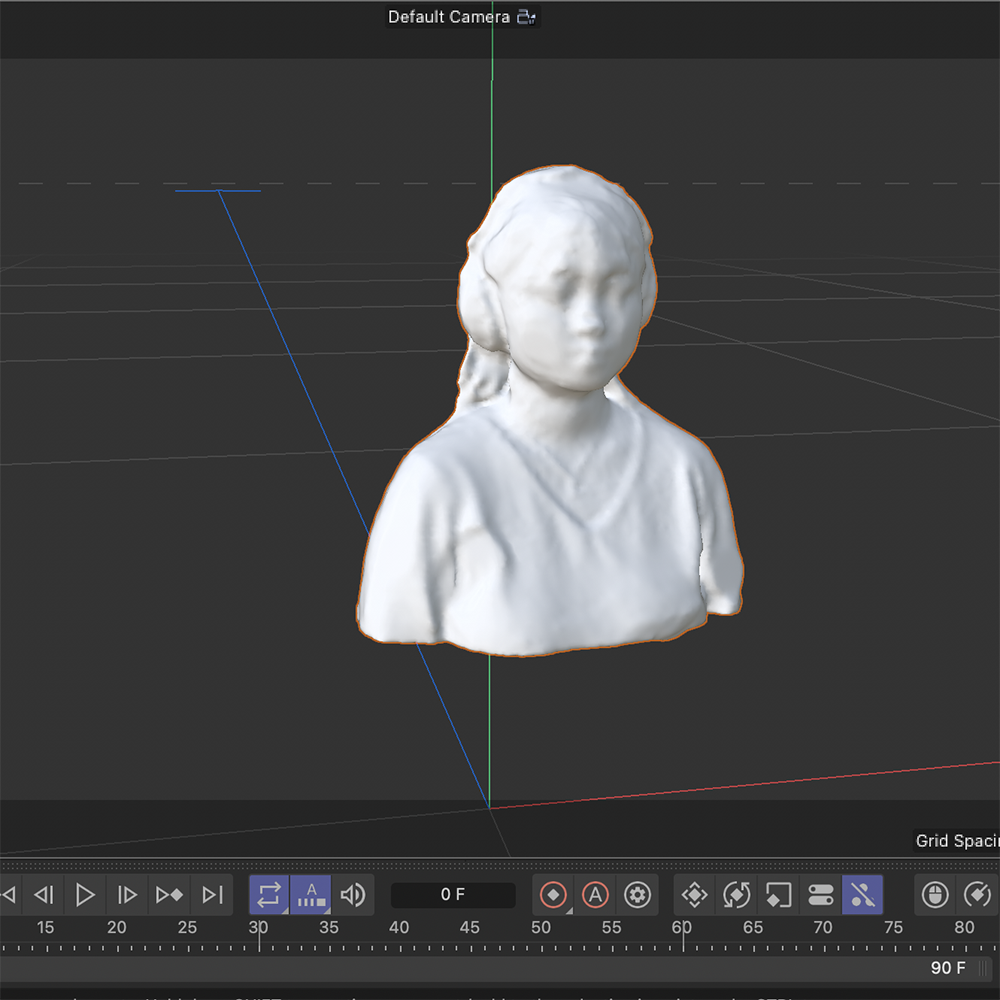Open the Keyframe Selection settings gear
The height and width of the screenshot is (1000, 1000).
(637, 895)
